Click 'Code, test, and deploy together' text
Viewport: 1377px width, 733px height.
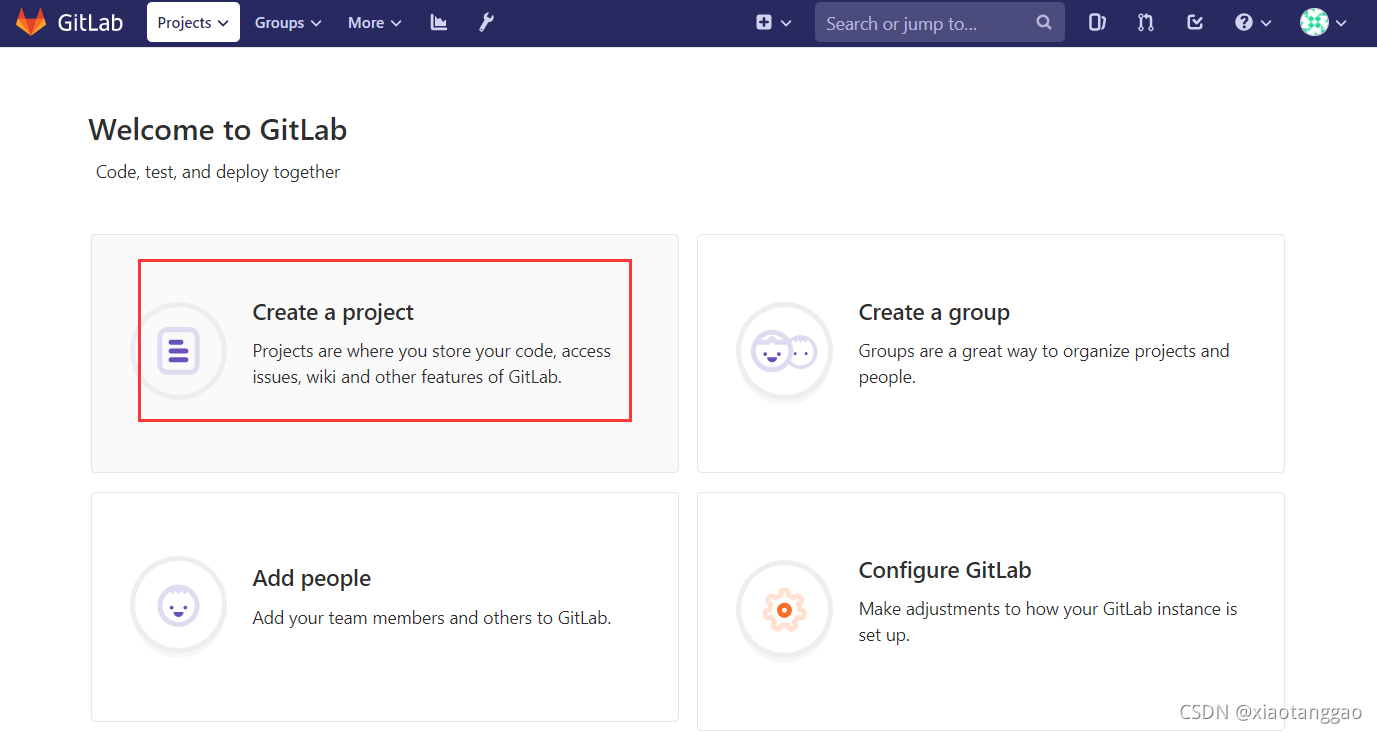coord(218,172)
